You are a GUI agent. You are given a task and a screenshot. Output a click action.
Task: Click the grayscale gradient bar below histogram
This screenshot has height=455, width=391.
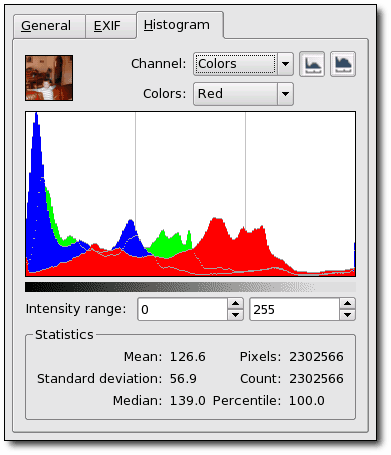tap(190, 287)
